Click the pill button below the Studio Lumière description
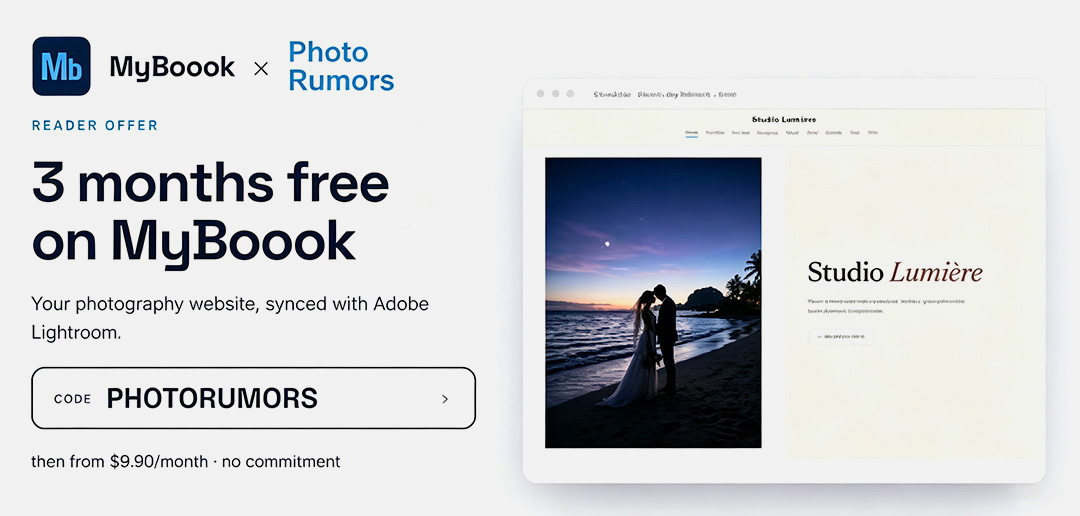The width and height of the screenshot is (1080, 516). point(841,337)
